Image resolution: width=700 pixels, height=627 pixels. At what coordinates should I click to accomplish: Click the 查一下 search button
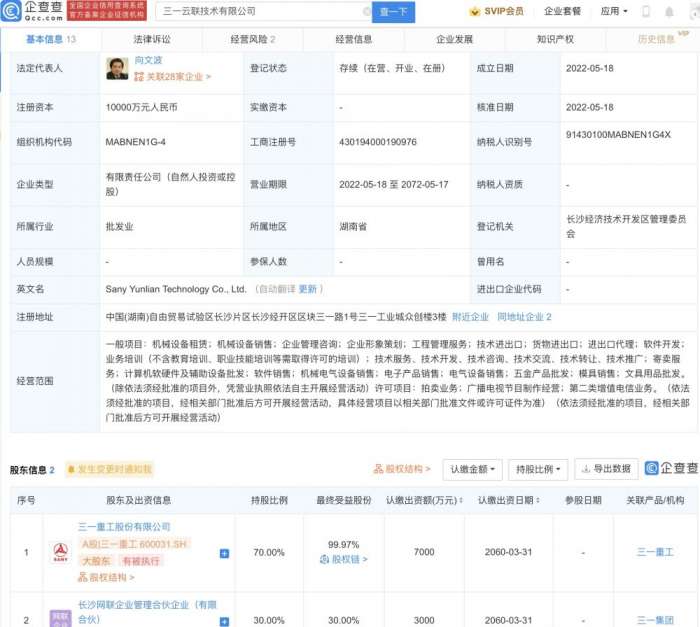click(394, 12)
